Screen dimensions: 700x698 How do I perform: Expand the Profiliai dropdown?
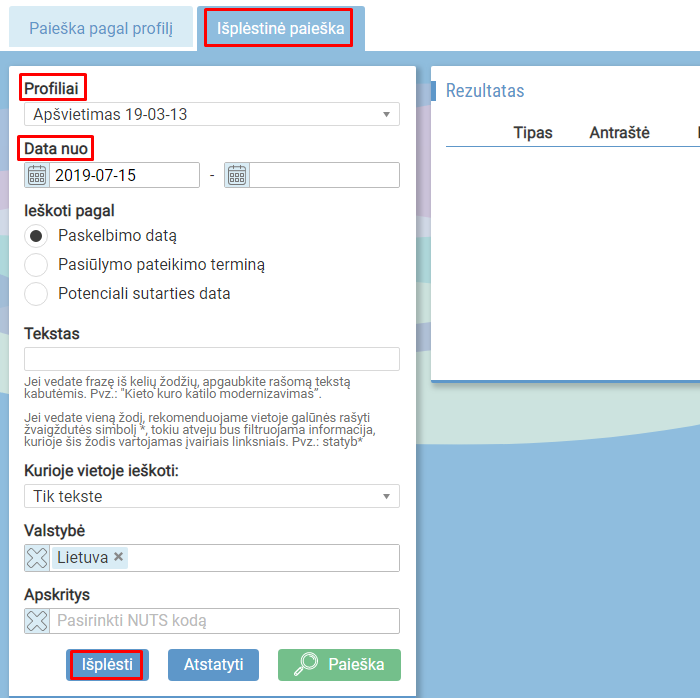click(211, 114)
